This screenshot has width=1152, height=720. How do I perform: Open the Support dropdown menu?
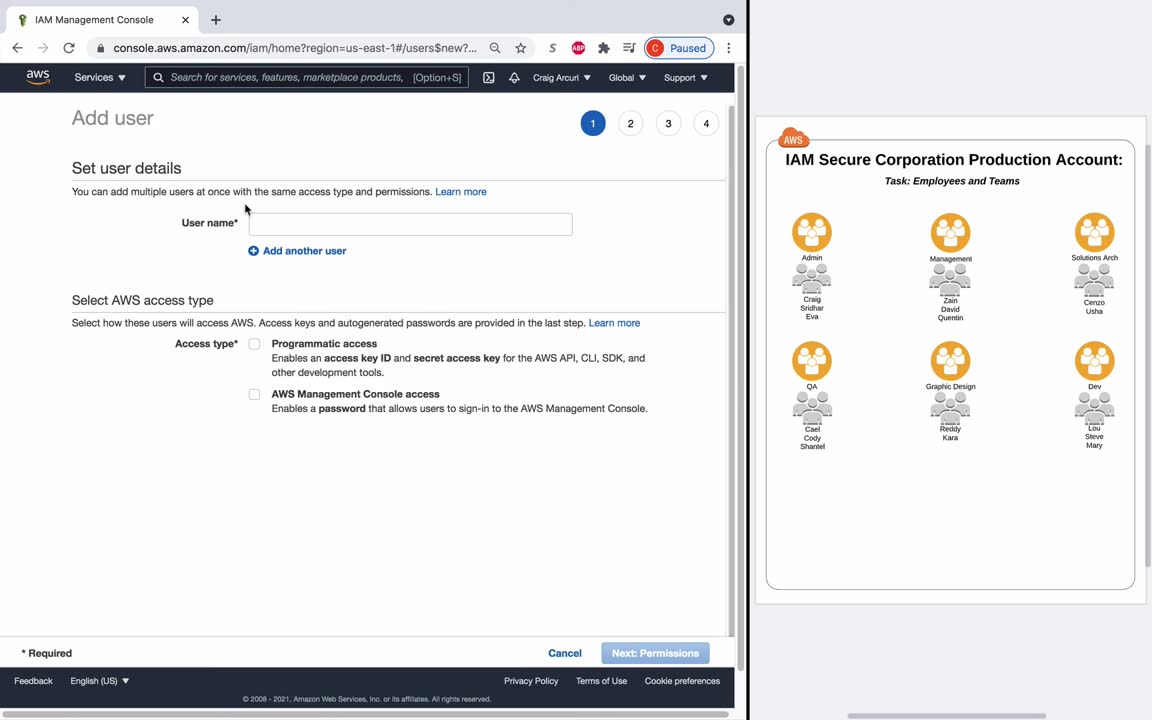tap(686, 77)
